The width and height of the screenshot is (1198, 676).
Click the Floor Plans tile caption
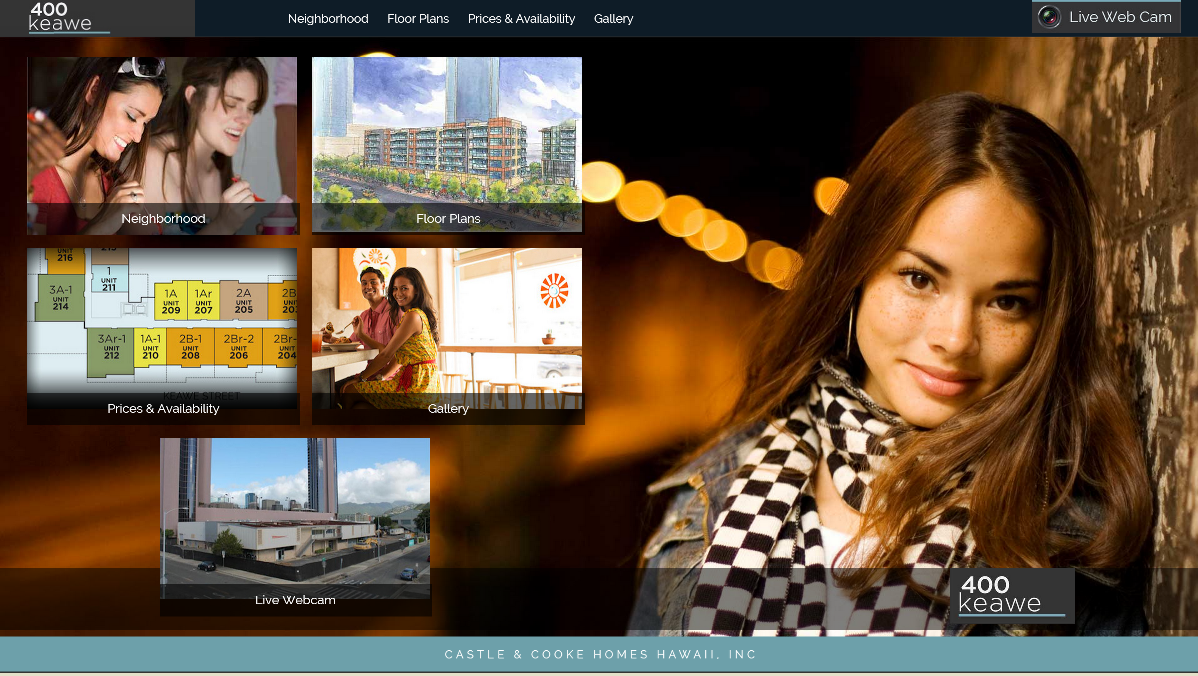pos(448,218)
